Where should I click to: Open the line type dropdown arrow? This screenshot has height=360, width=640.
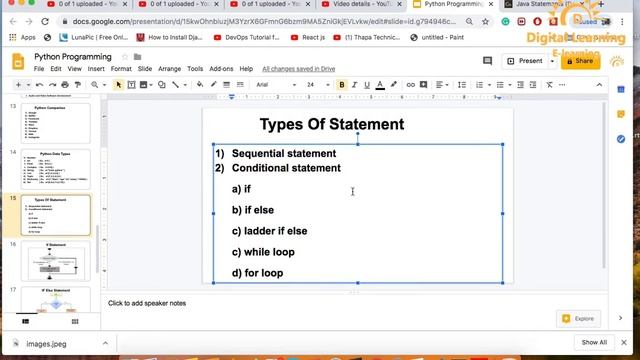(x=185, y=85)
